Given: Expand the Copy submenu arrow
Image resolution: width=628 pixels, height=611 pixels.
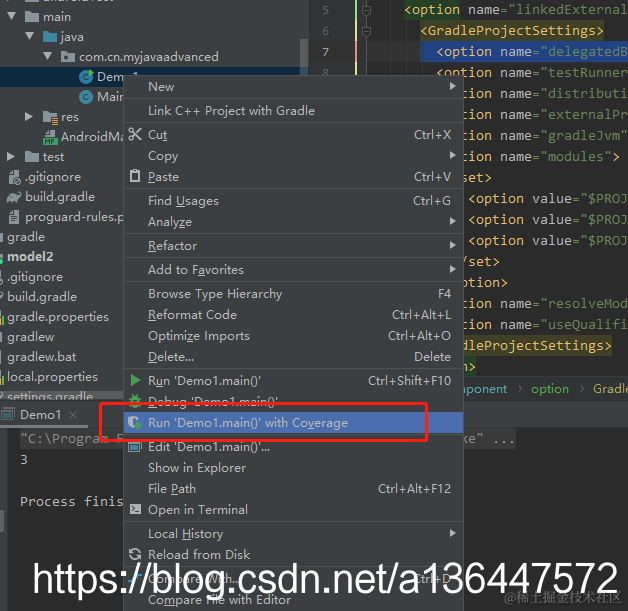Looking at the screenshot, I should [452, 155].
